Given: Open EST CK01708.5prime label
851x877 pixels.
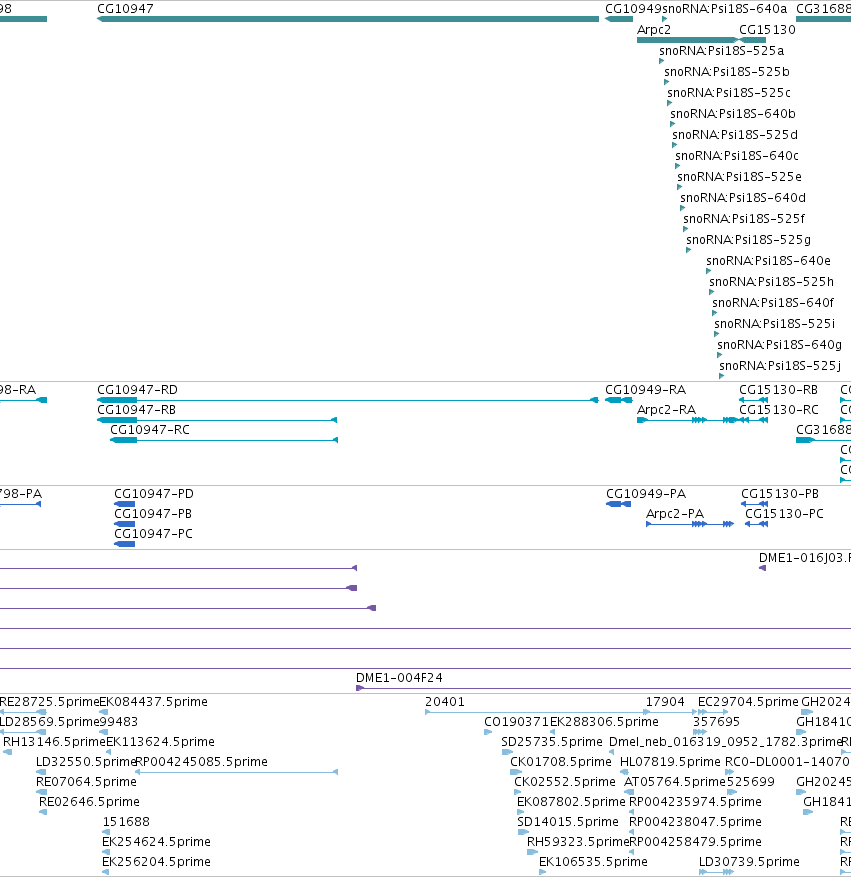Looking at the screenshot, I should pyautogui.click(x=561, y=762).
